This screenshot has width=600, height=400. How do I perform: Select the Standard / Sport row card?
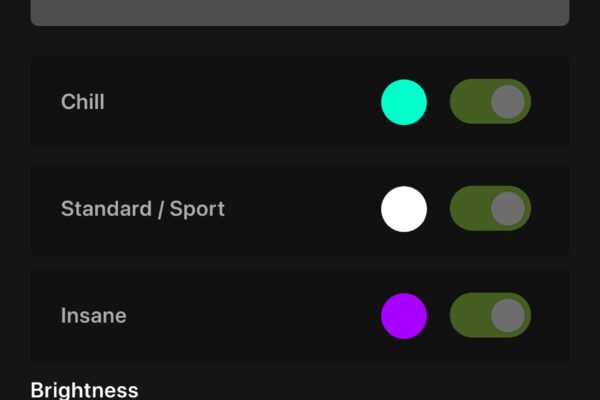coord(300,209)
